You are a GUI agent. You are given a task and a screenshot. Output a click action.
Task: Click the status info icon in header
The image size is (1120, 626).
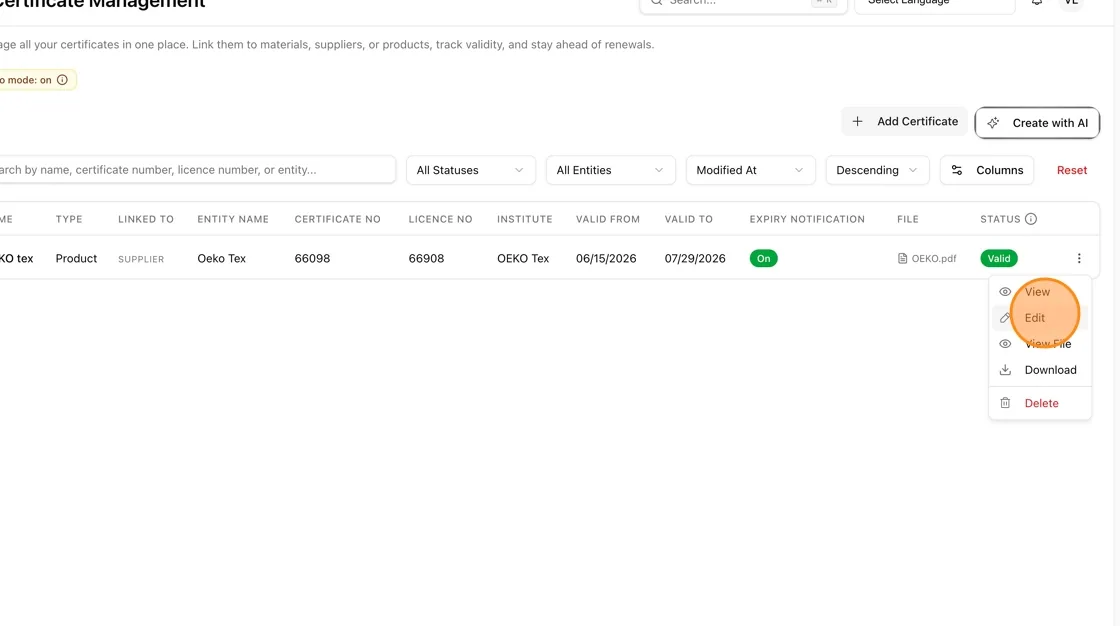[x=1031, y=219]
